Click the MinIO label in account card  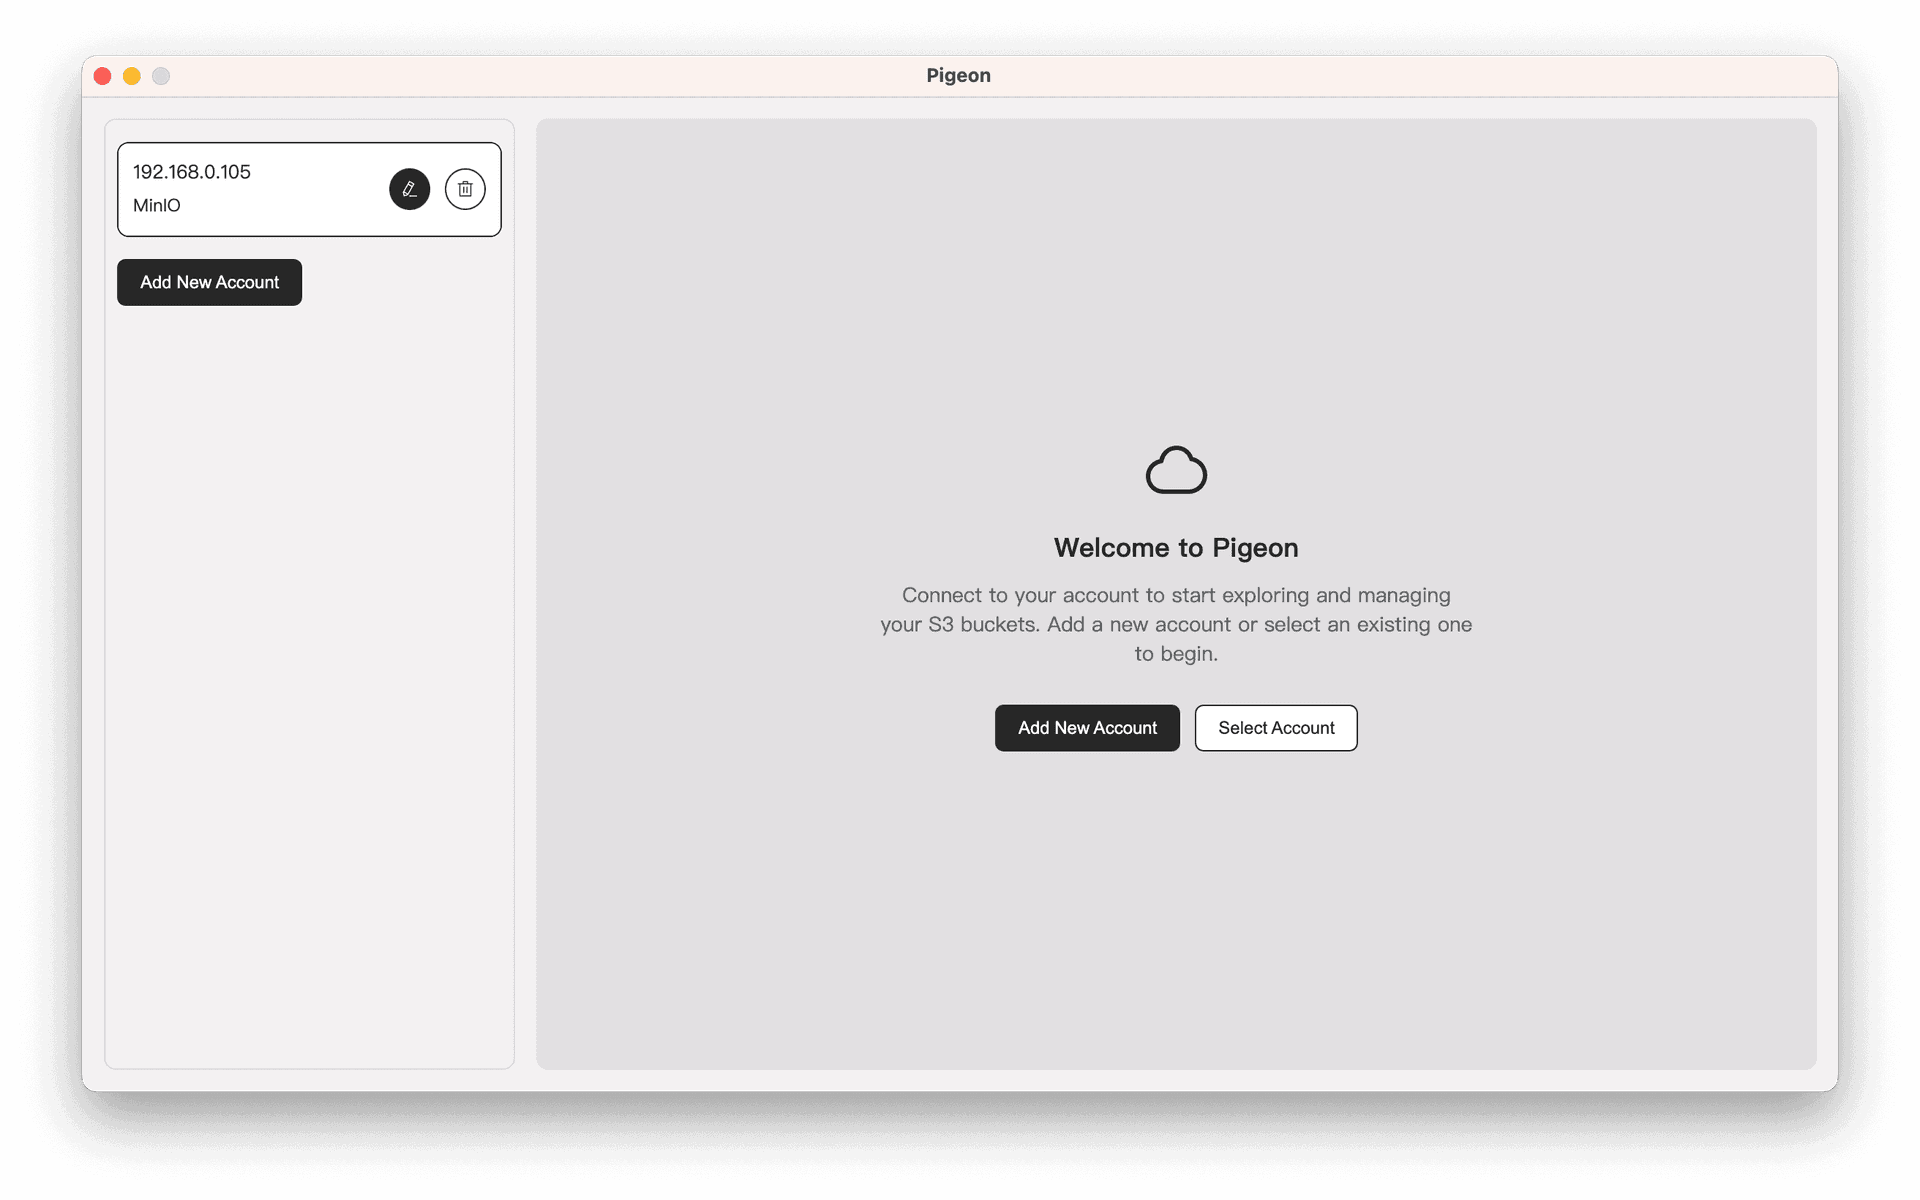(x=157, y=205)
